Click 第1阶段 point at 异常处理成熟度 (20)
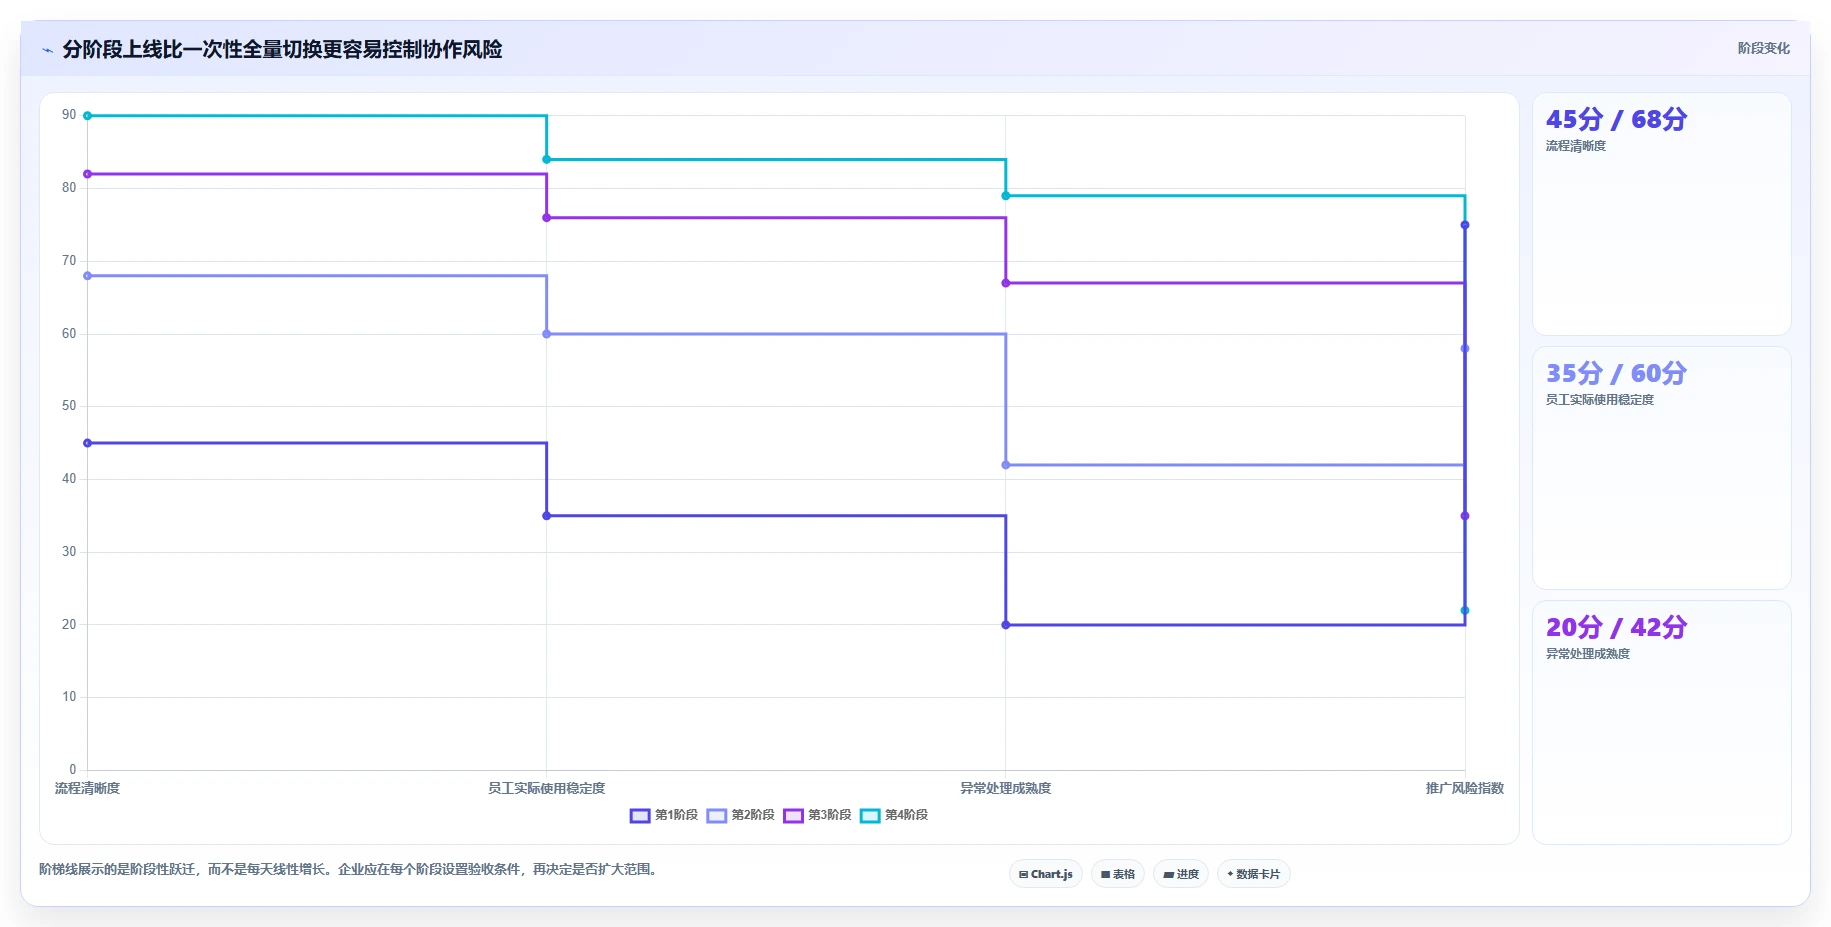1831x927 pixels. pos(1006,625)
